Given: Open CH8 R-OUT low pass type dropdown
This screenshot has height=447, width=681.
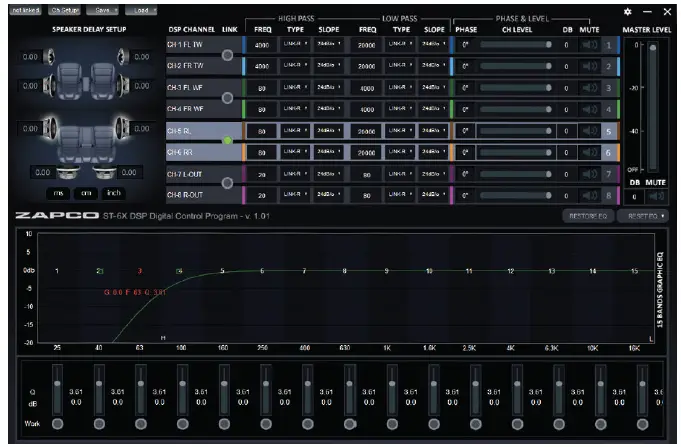Looking at the screenshot, I should [400, 195].
